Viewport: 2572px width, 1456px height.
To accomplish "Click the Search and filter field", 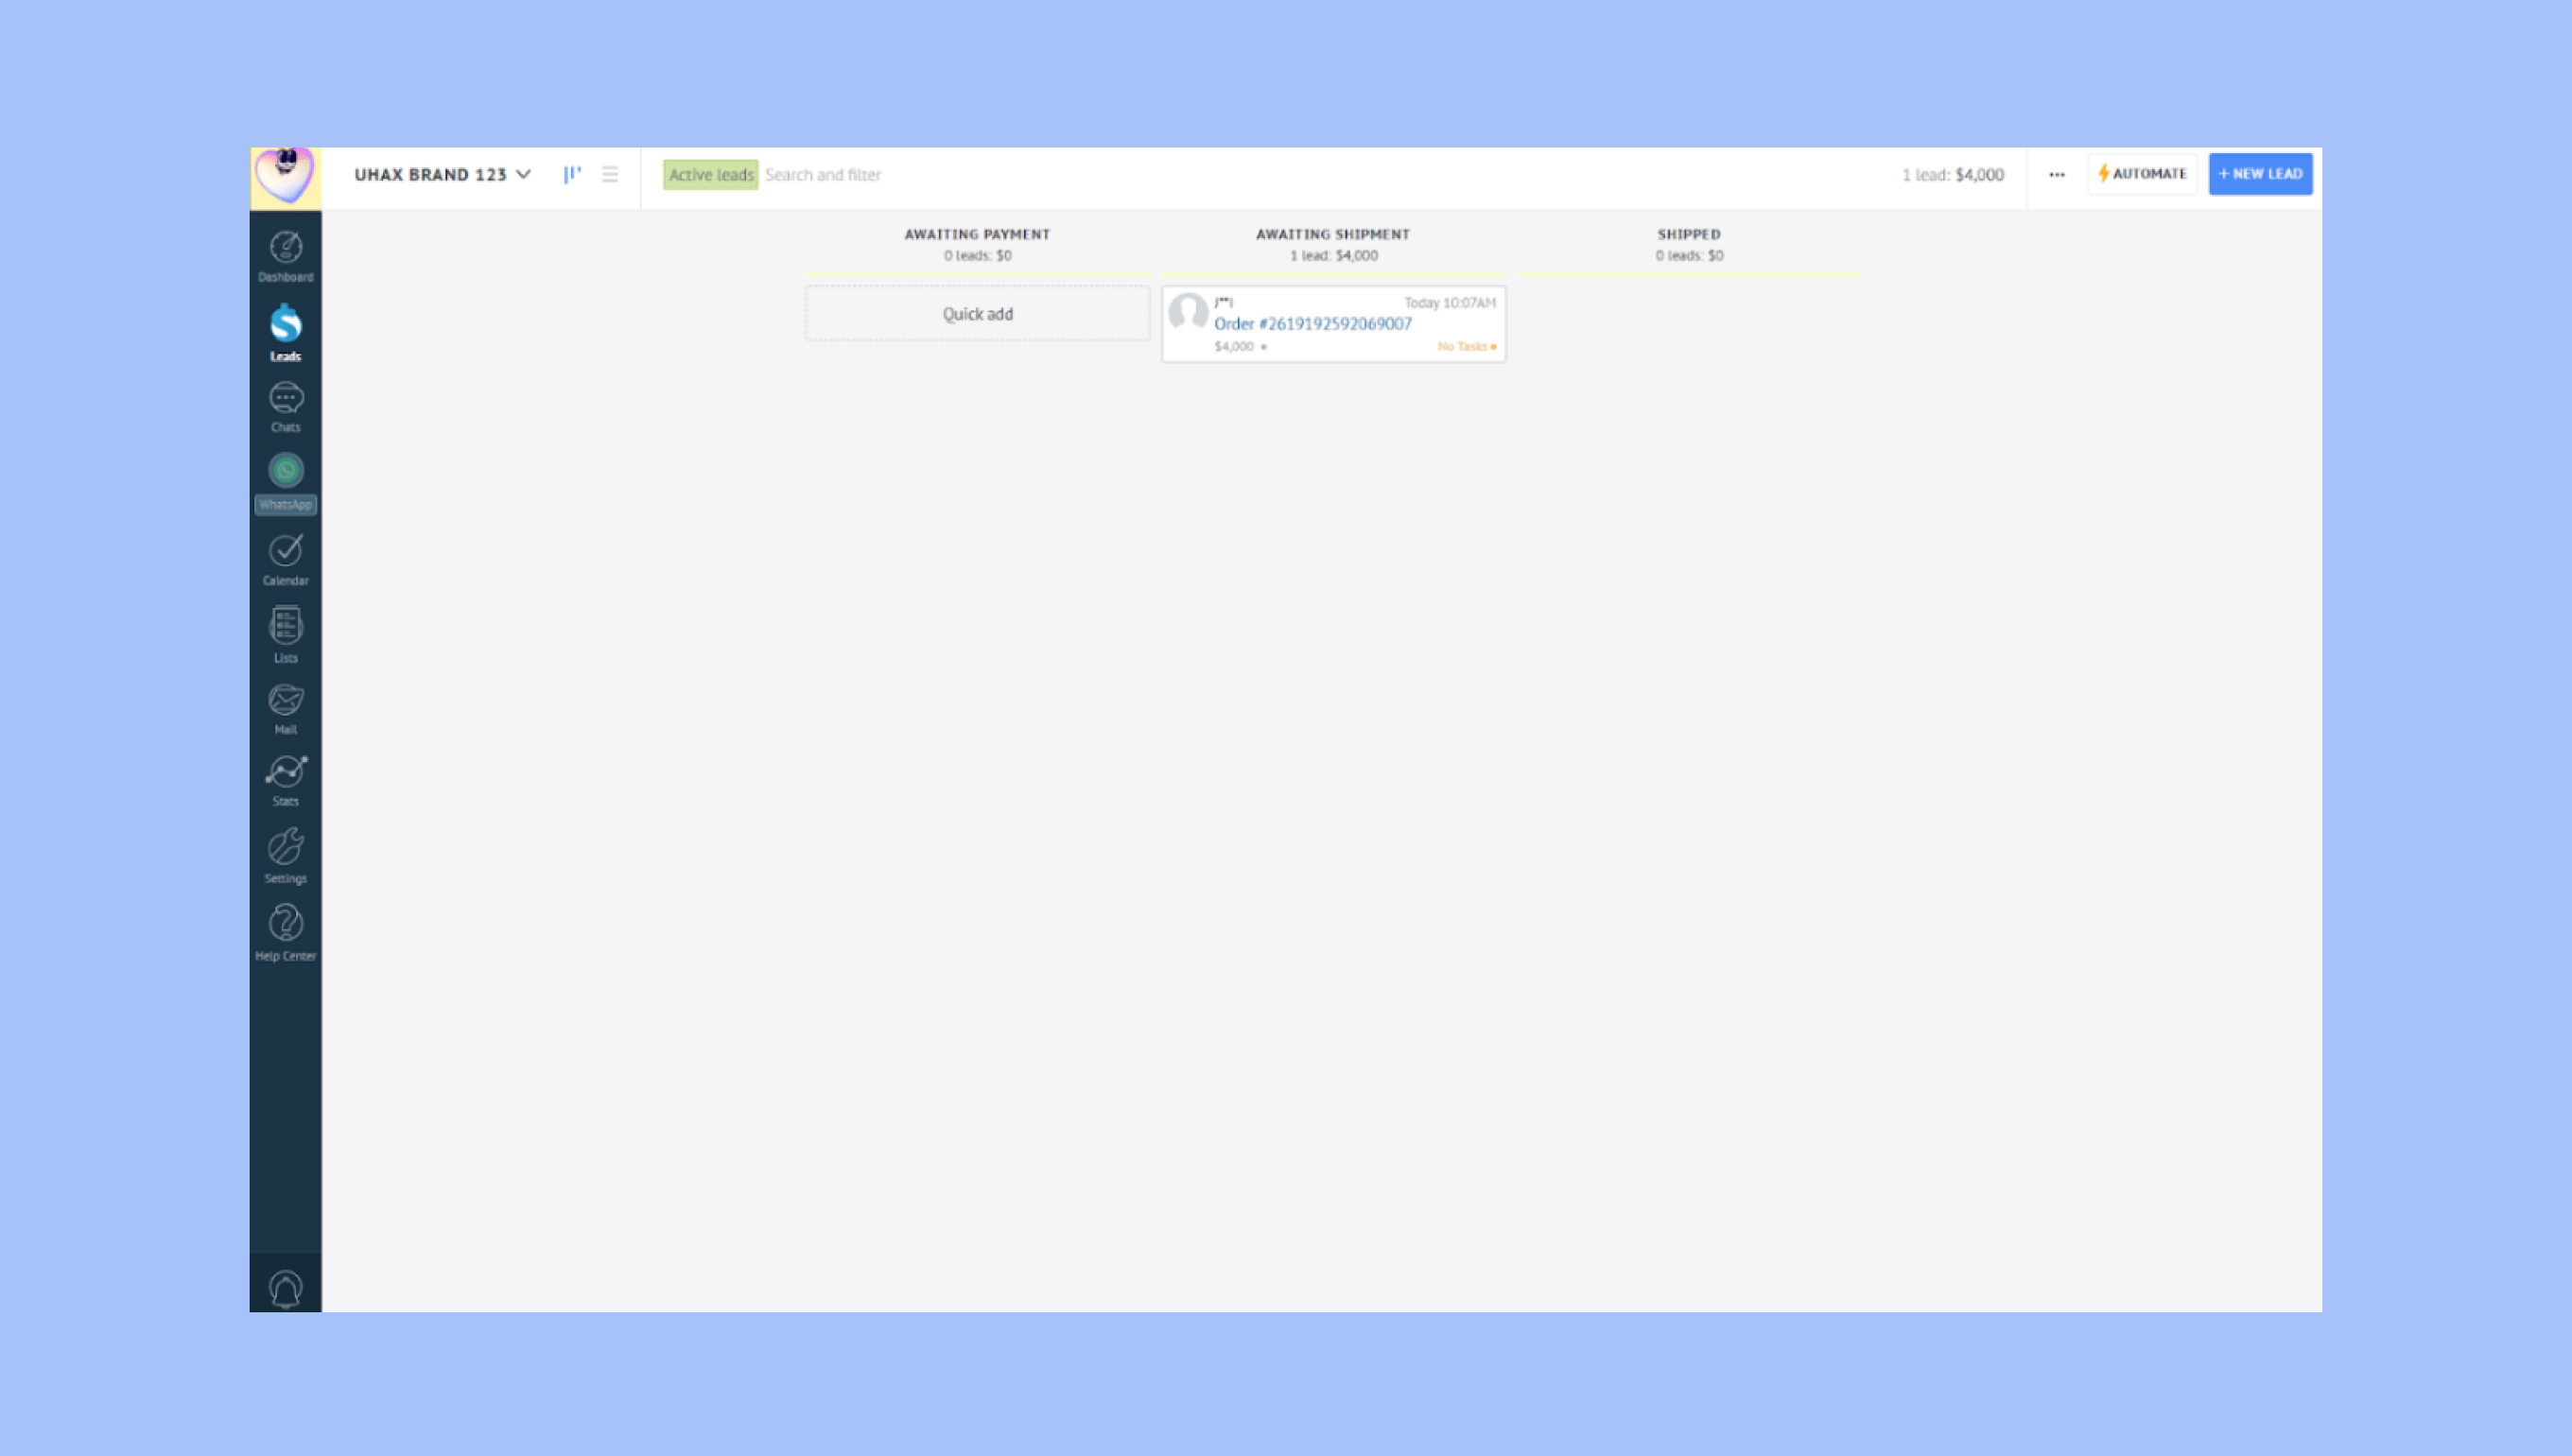I will click(x=1000, y=175).
